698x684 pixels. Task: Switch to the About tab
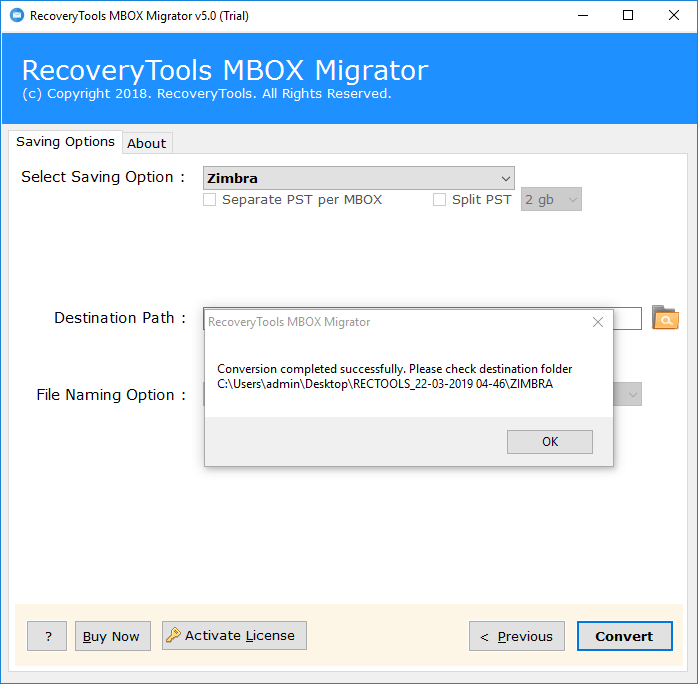pyautogui.click(x=147, y=143)
